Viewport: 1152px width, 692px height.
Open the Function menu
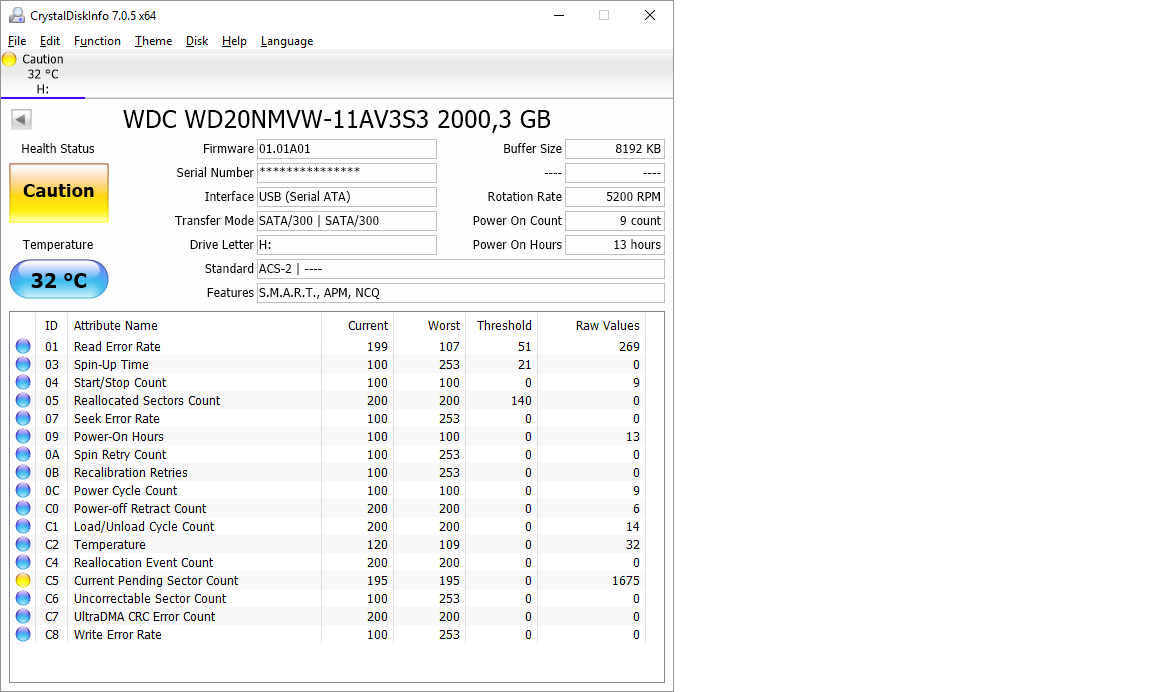(x=97, y=41)
